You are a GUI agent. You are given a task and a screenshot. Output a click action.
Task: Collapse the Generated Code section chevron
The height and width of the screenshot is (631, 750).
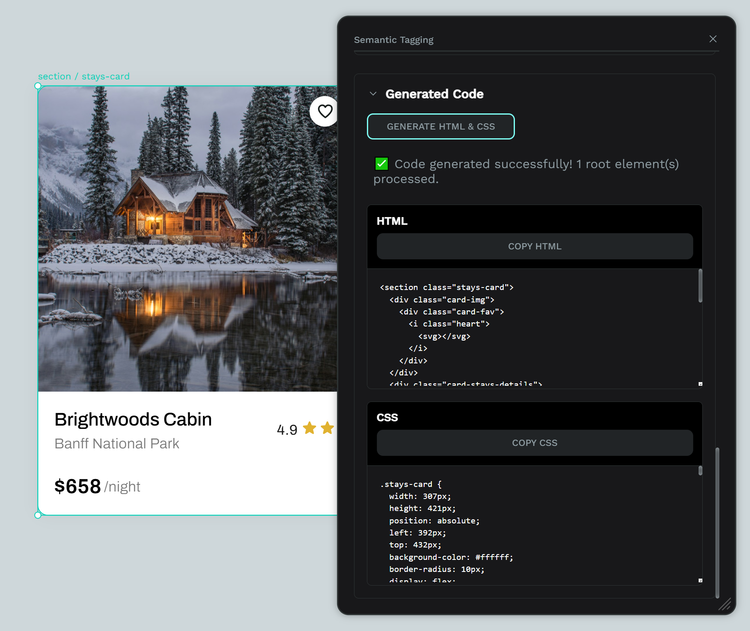(x=373, y=94)
